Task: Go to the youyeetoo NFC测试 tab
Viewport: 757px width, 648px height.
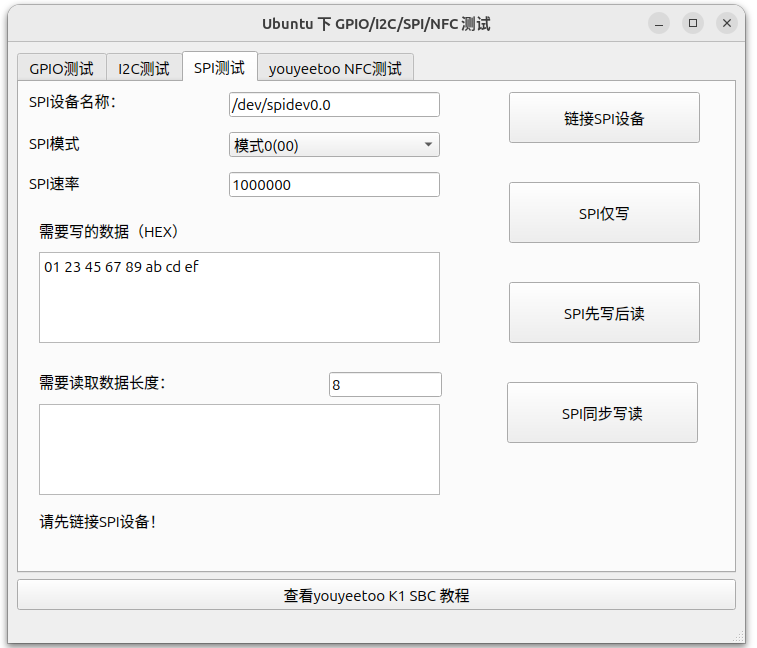Action: point(335,69)
